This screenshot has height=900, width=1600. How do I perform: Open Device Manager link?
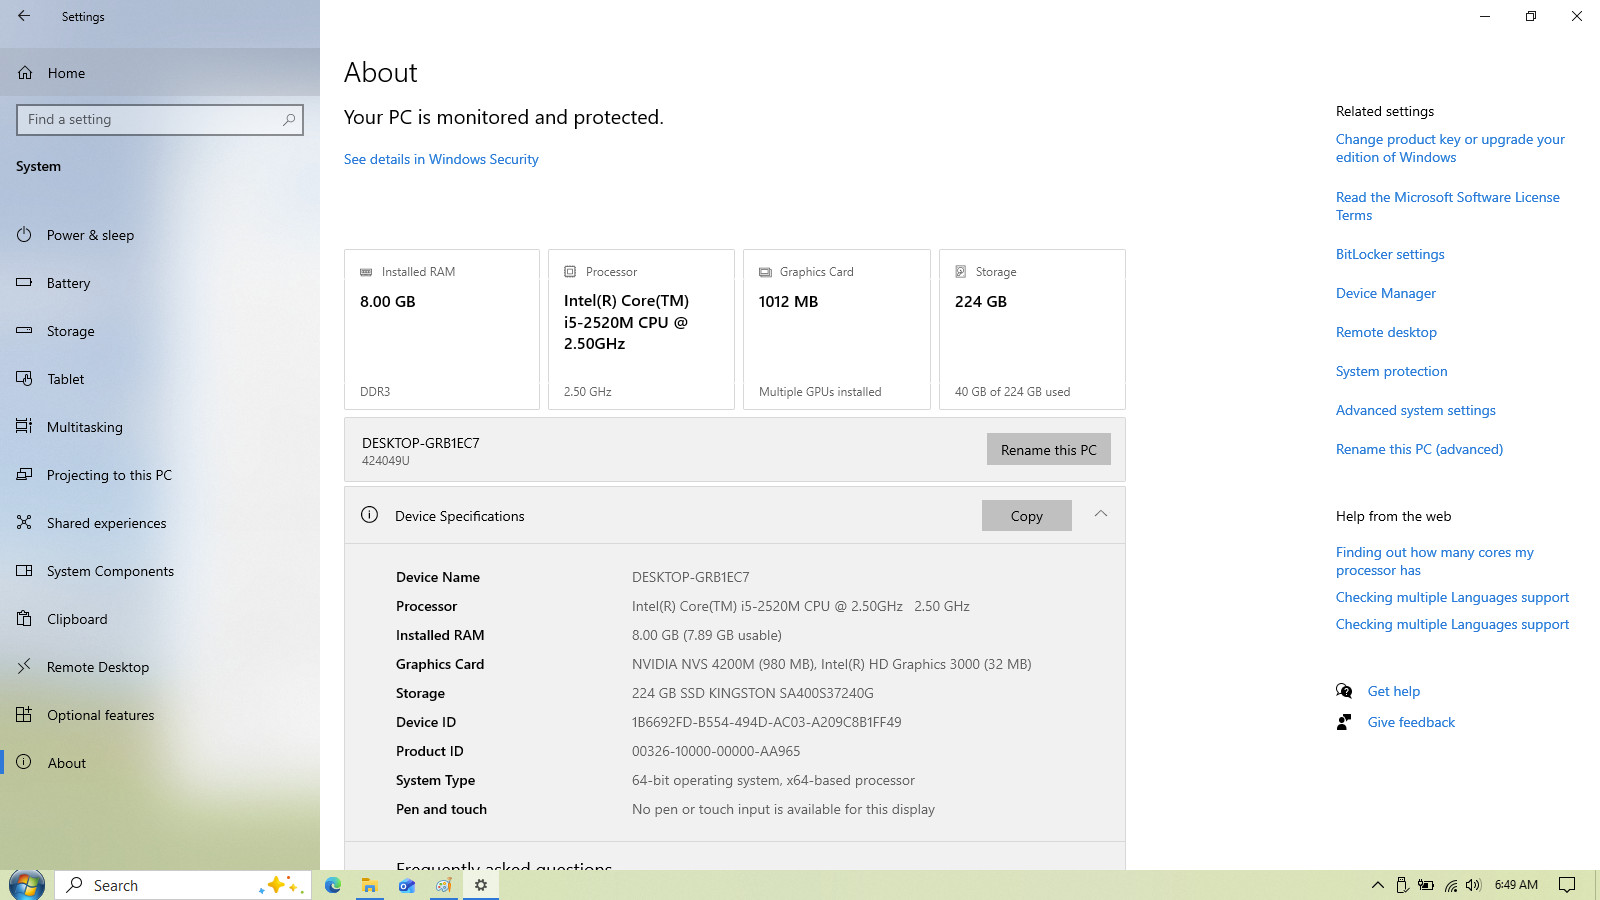tap(1385, 293)
